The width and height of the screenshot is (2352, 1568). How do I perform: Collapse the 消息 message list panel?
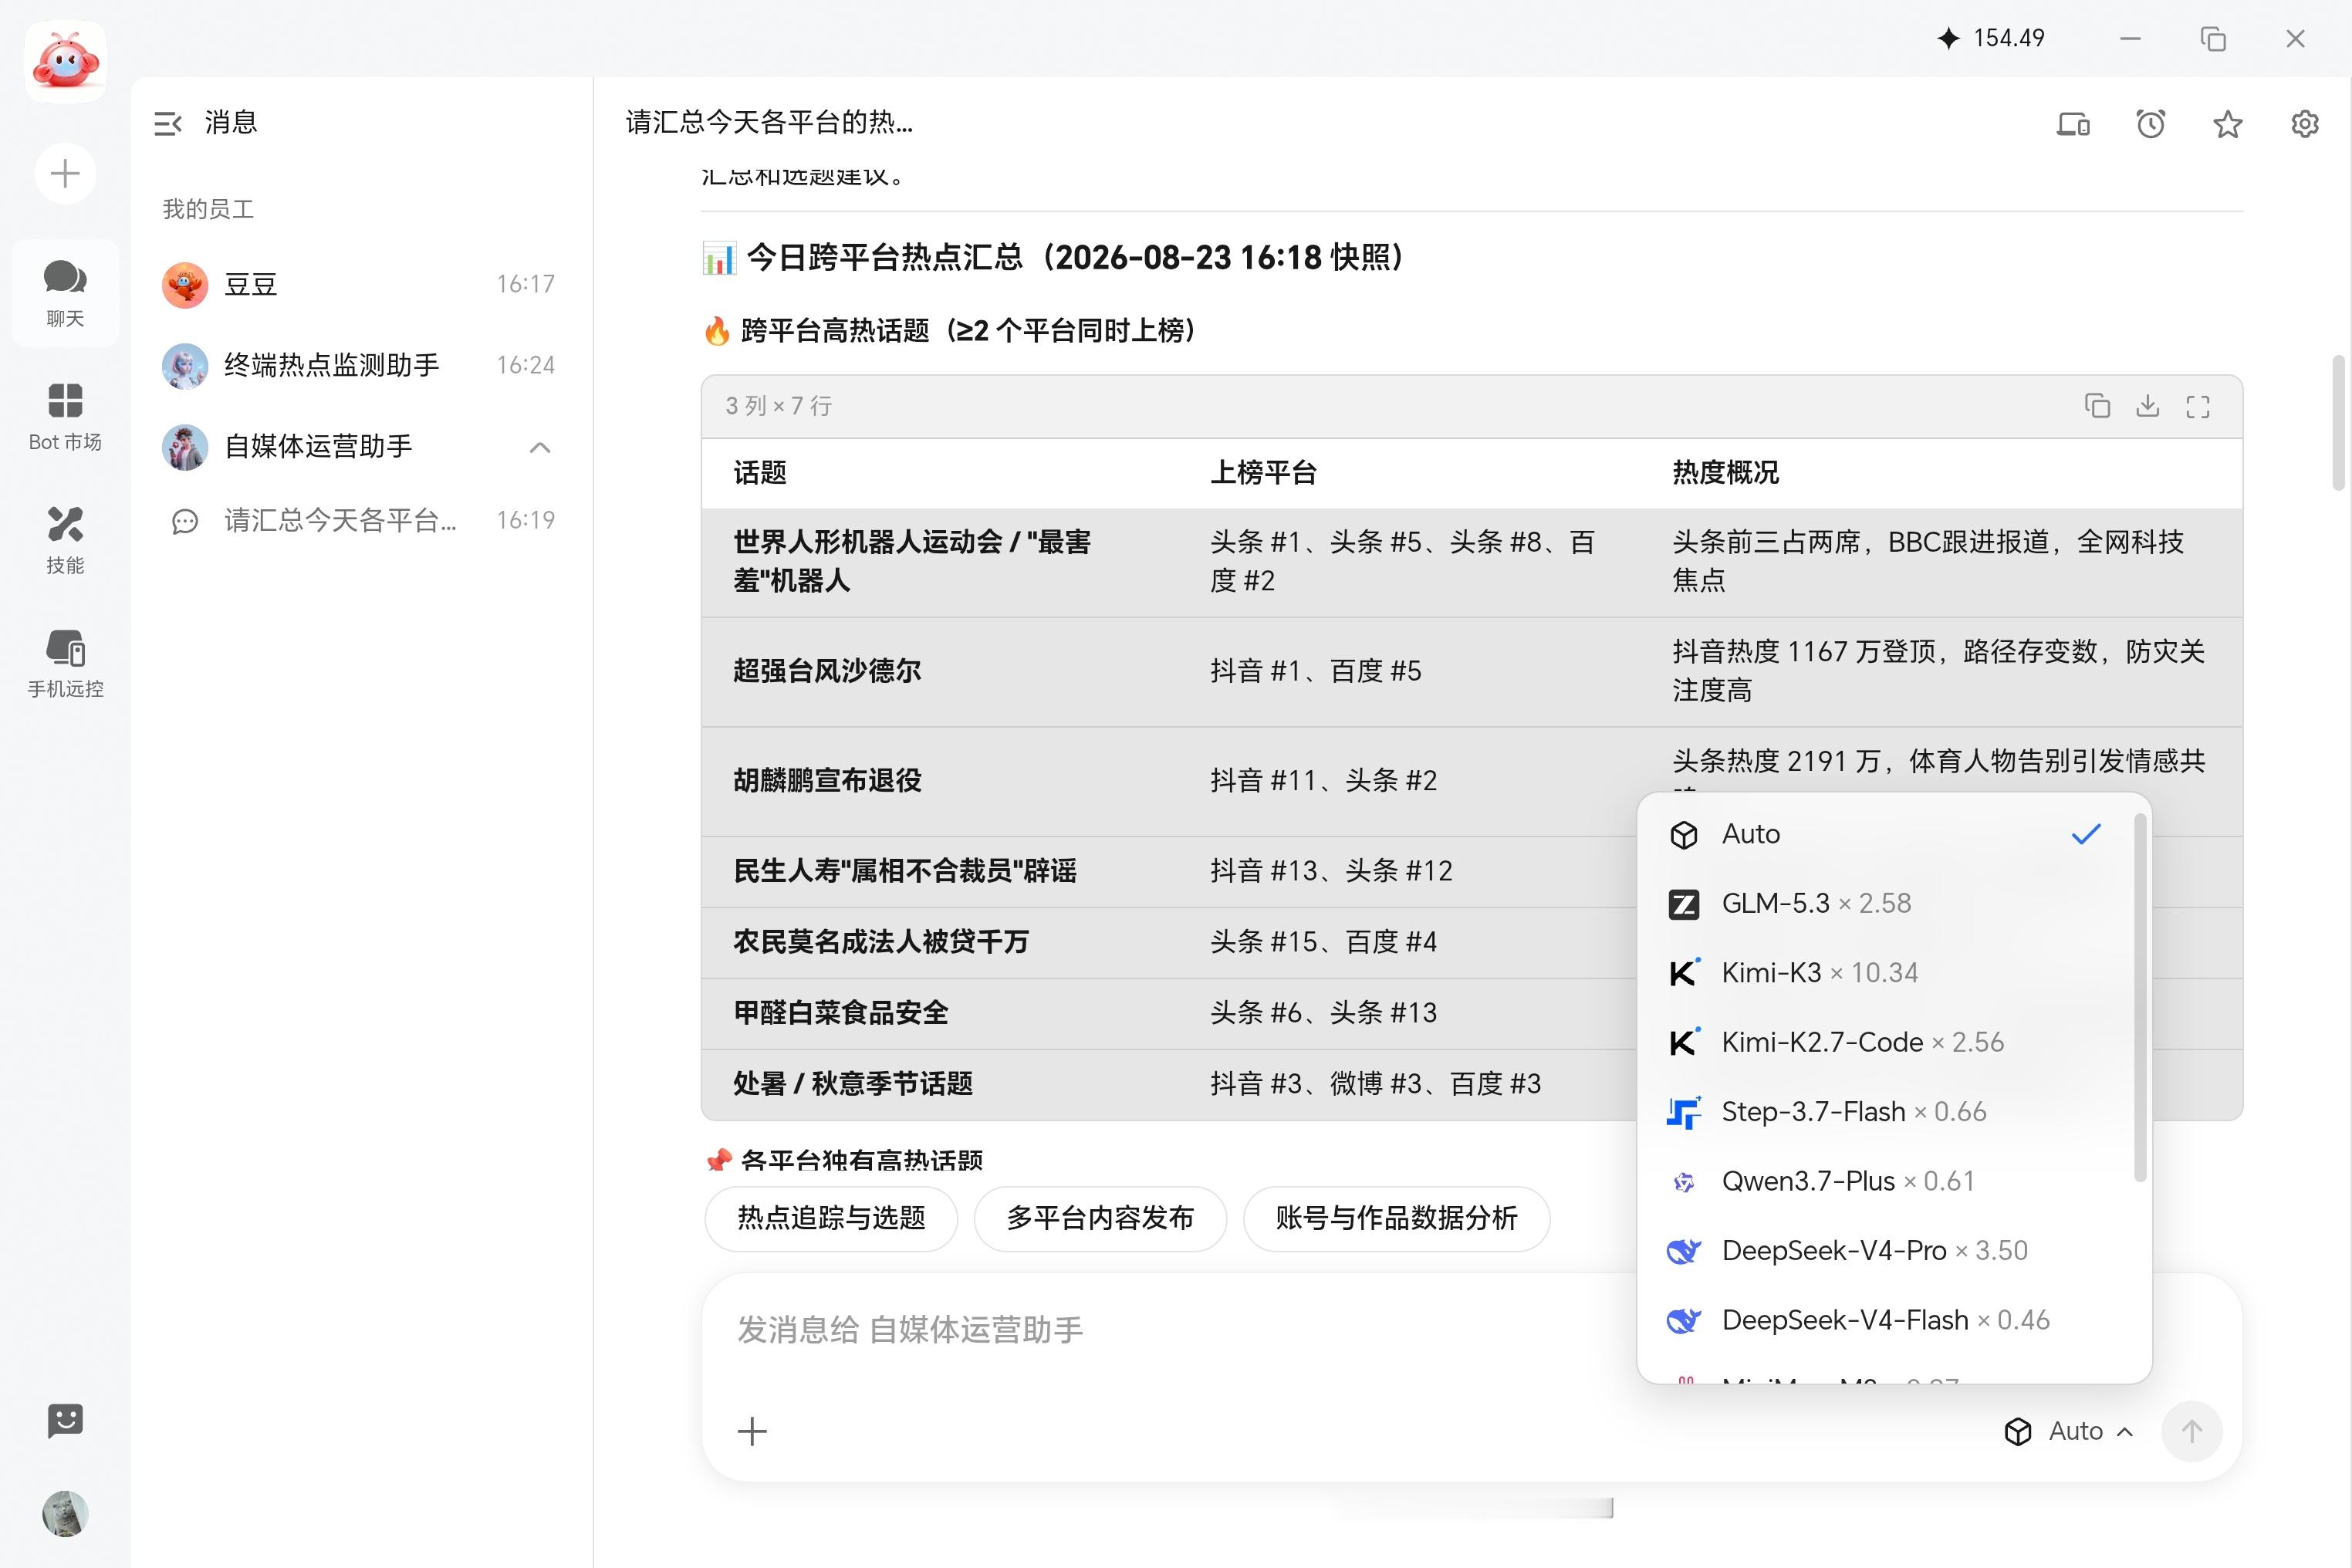pyautogui.click(x=168, y=123)
